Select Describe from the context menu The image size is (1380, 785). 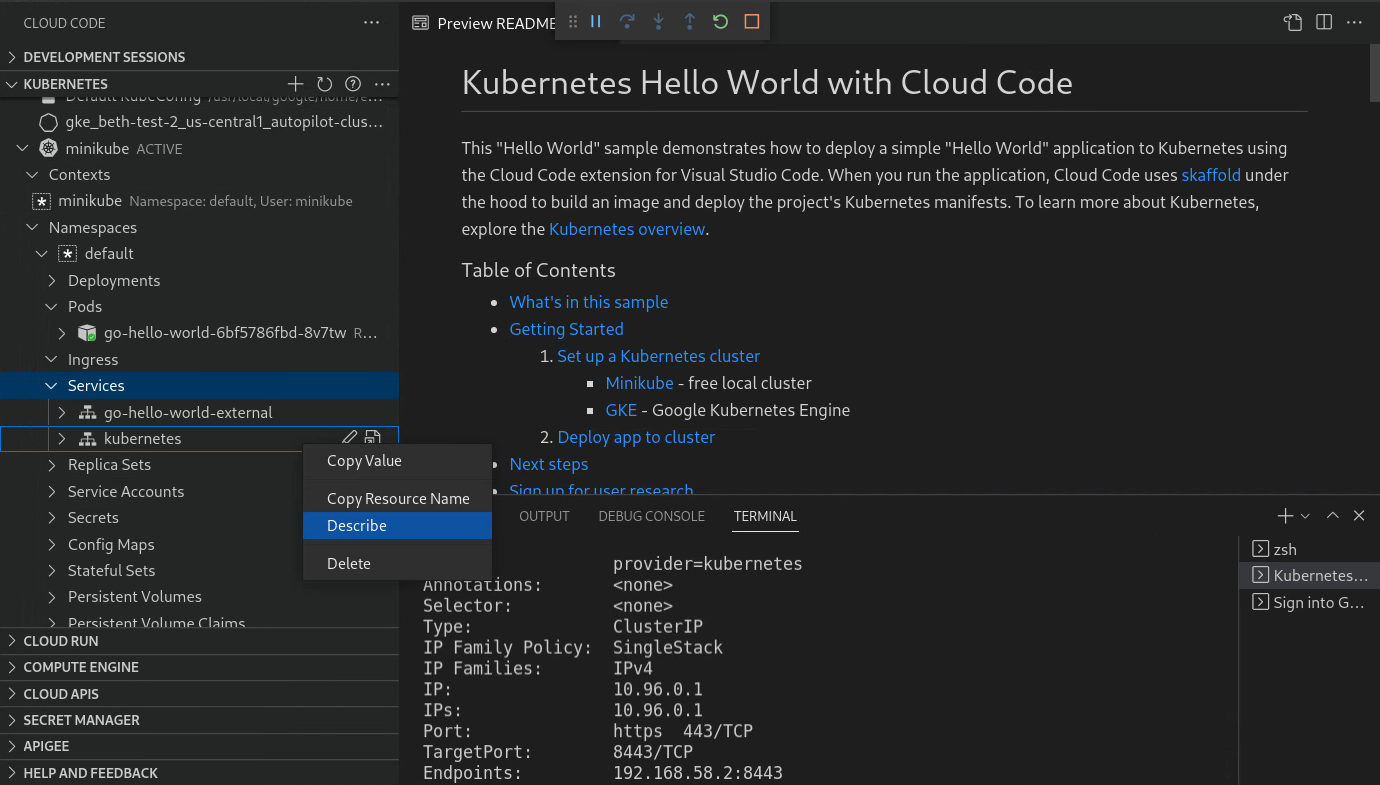[358, 525]
